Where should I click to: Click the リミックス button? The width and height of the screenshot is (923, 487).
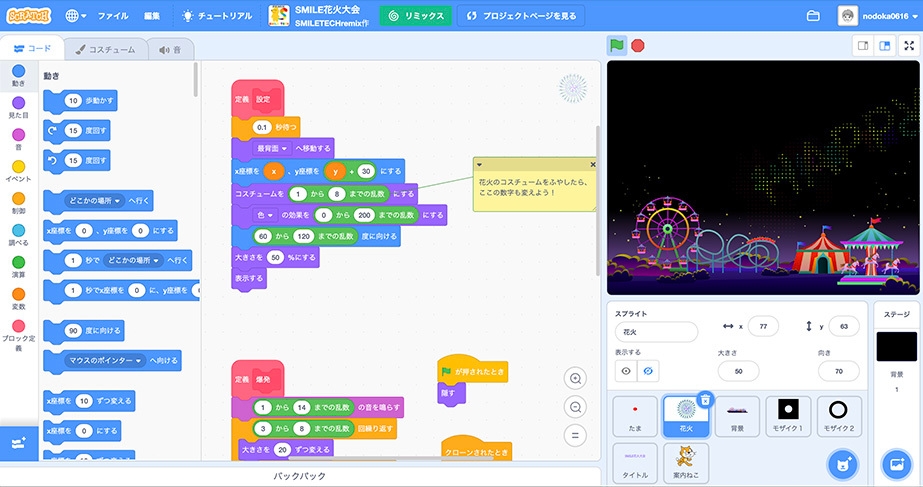tap(416, 16)
